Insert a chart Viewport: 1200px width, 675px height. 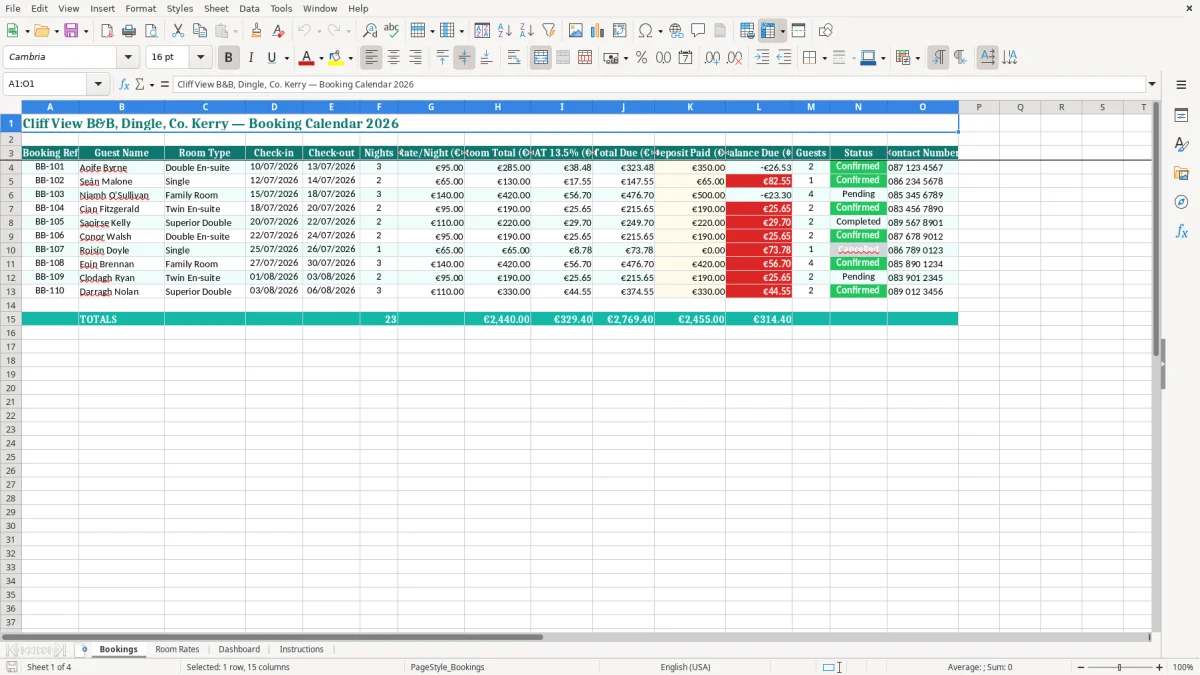pos(598,31)
